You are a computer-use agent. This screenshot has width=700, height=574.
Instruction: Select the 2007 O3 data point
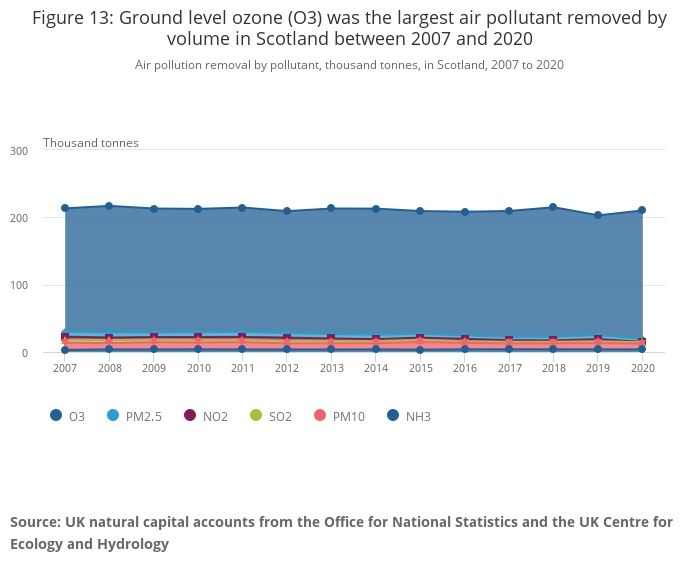point(65,208)
